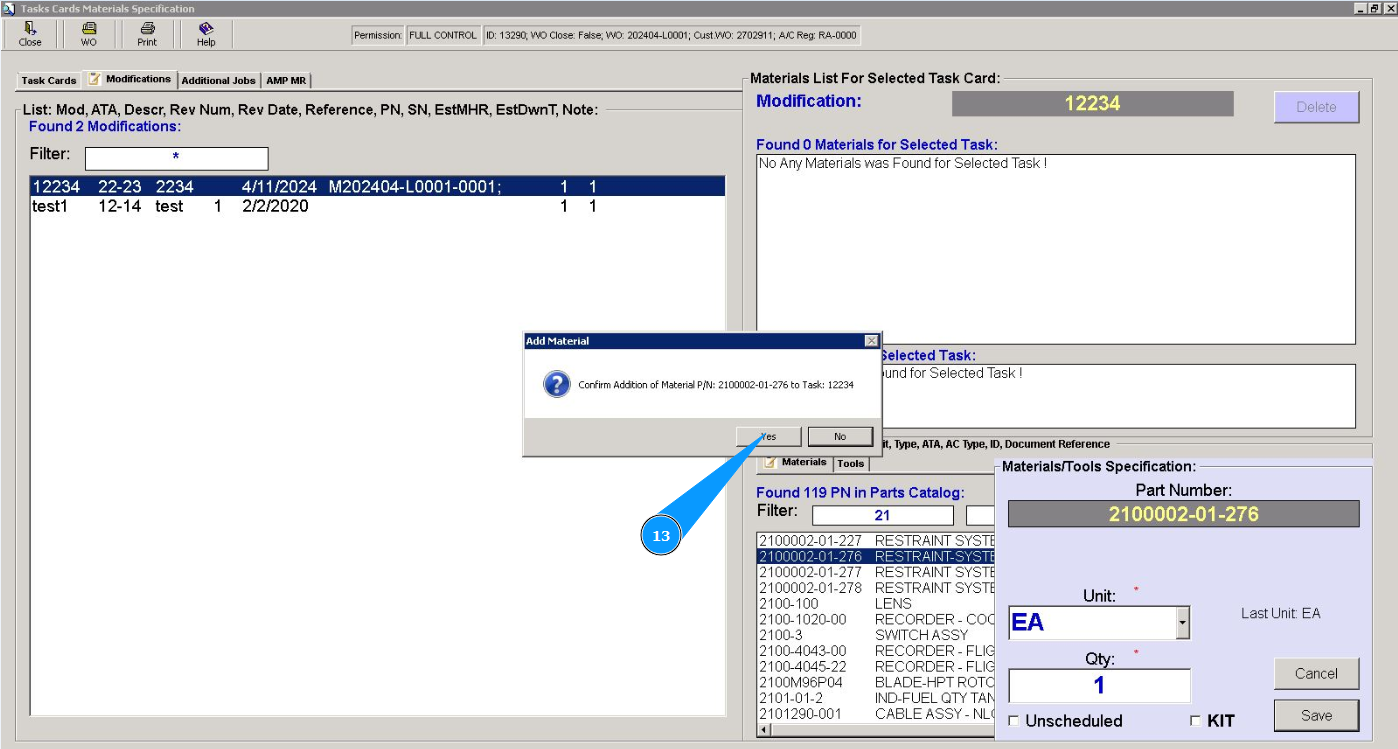Click the Delete button

[x=1316, y=107]
